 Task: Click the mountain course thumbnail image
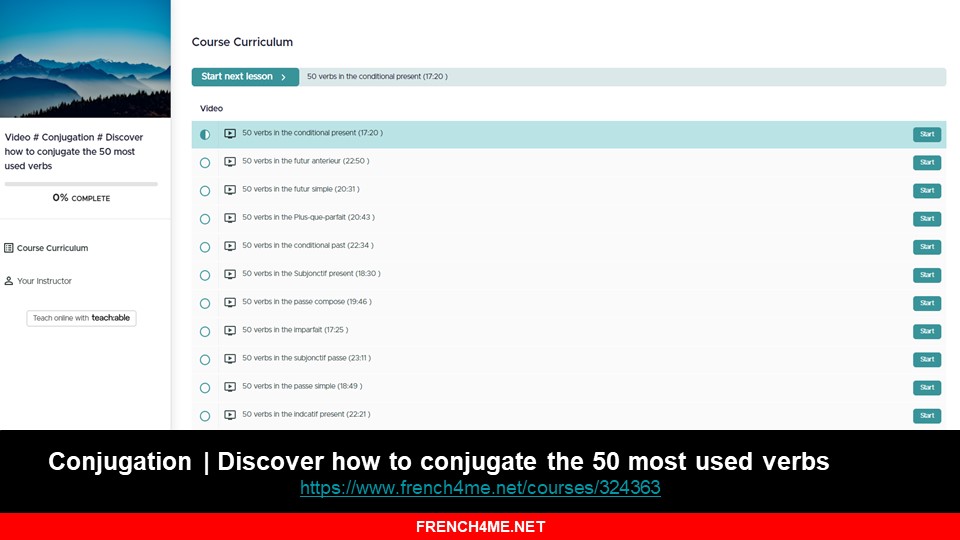point(85,59)
